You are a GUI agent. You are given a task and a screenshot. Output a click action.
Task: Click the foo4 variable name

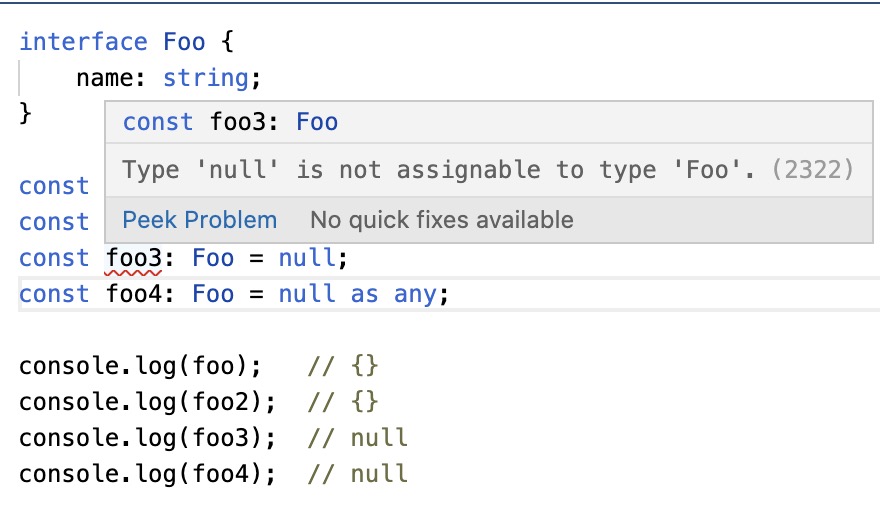pos(134,294)
